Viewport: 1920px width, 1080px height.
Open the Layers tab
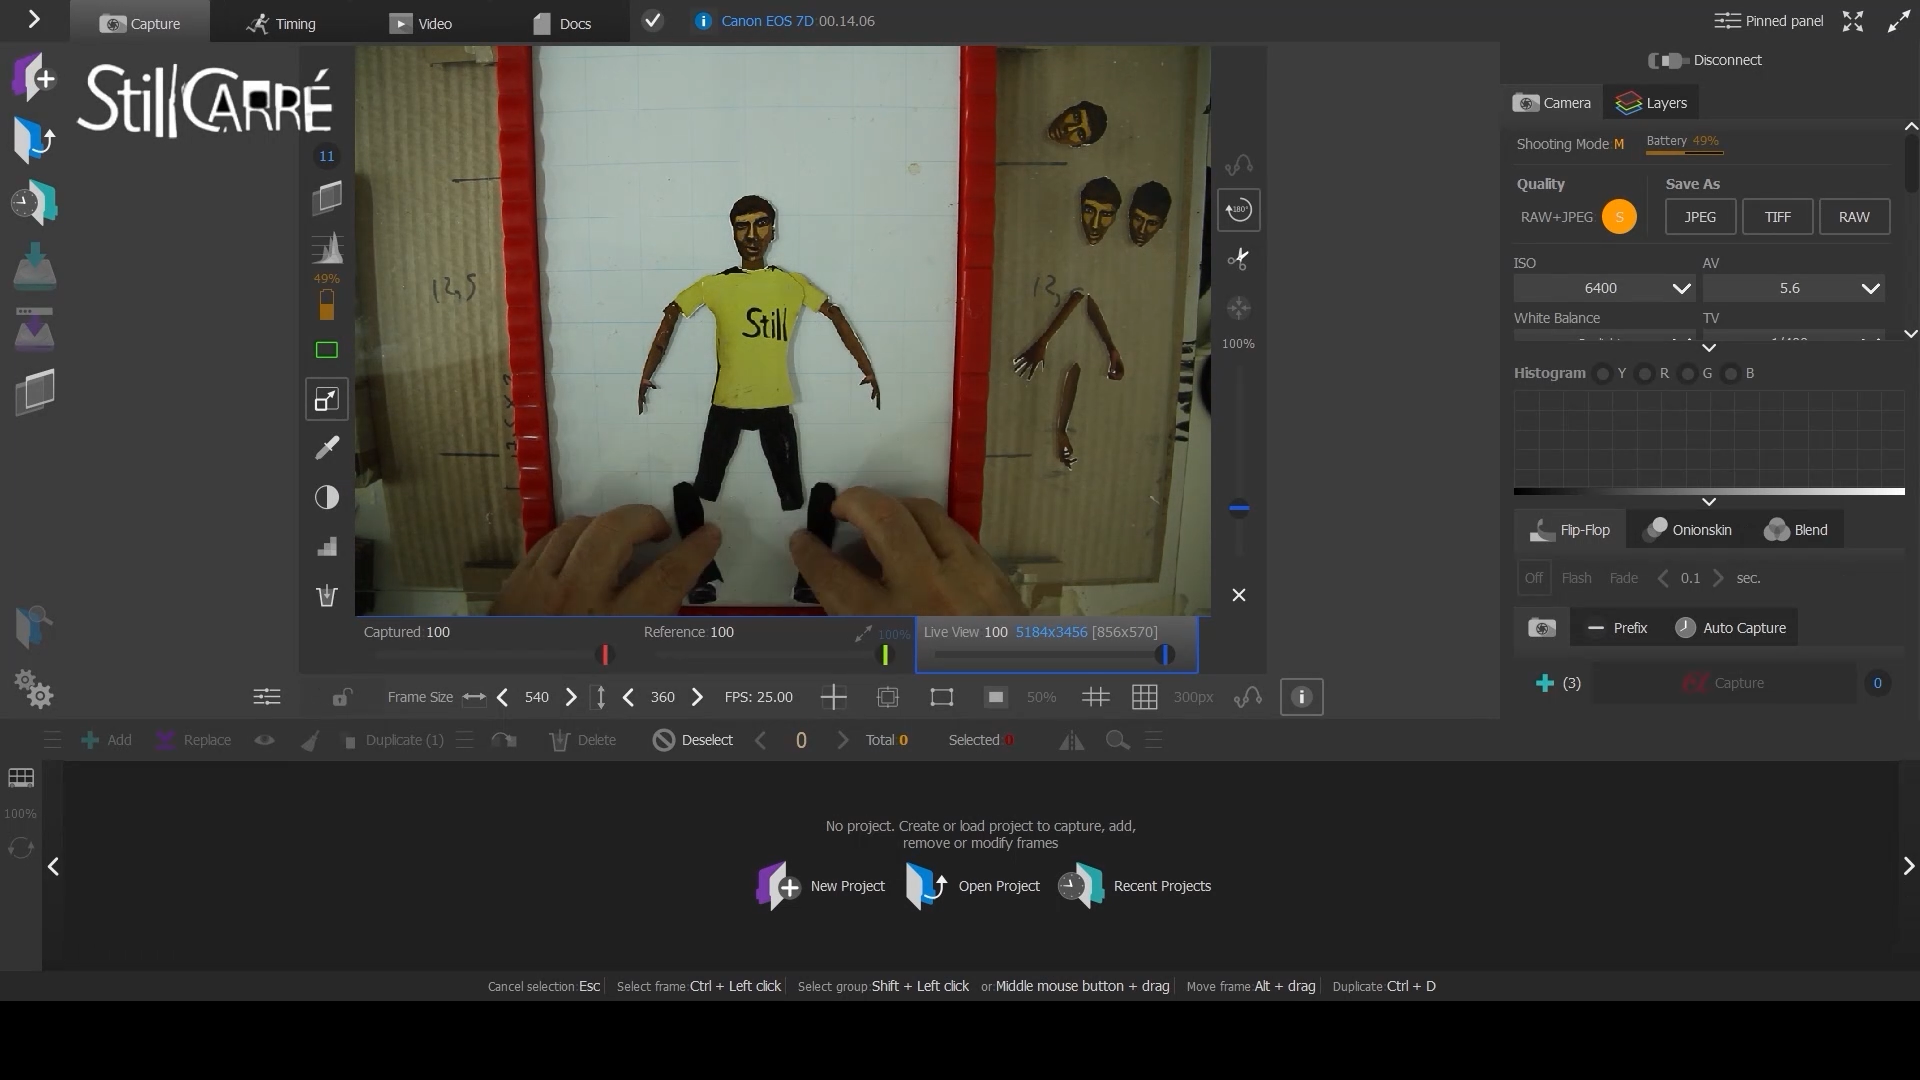[1651, 103]
